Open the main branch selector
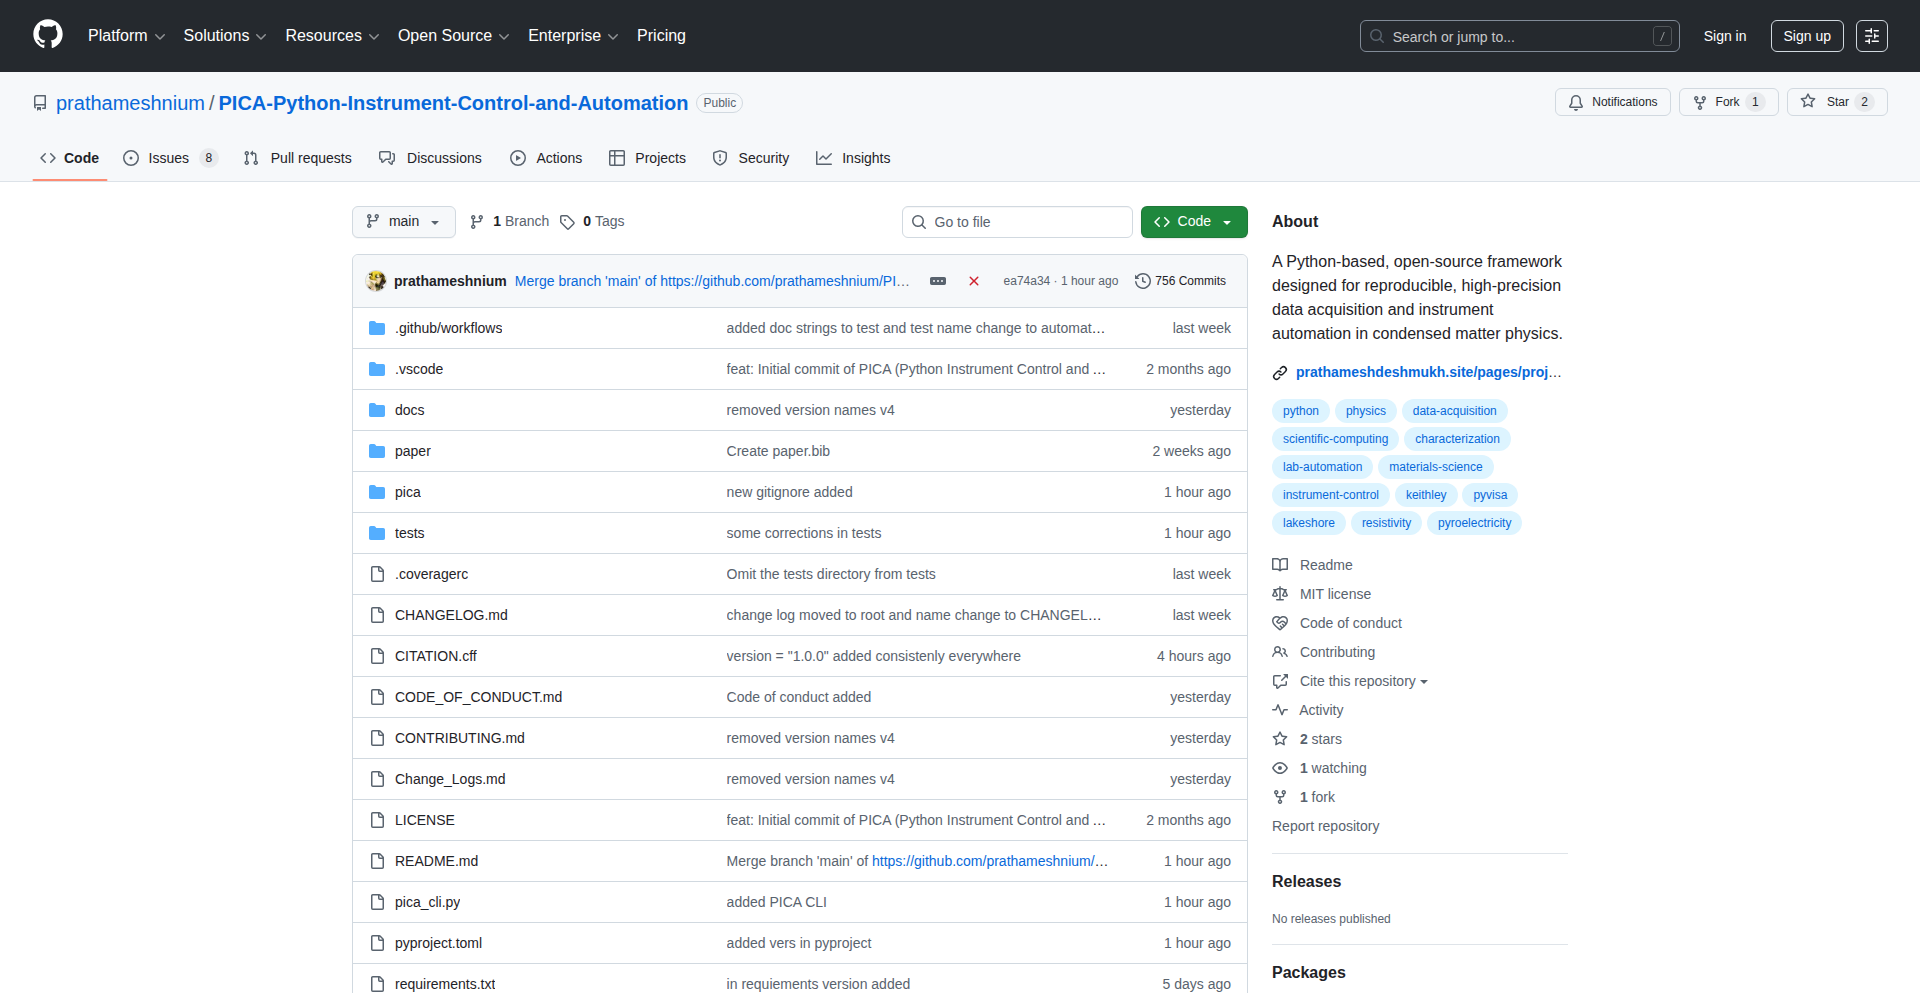The image size is (1920, 993). 403,221
